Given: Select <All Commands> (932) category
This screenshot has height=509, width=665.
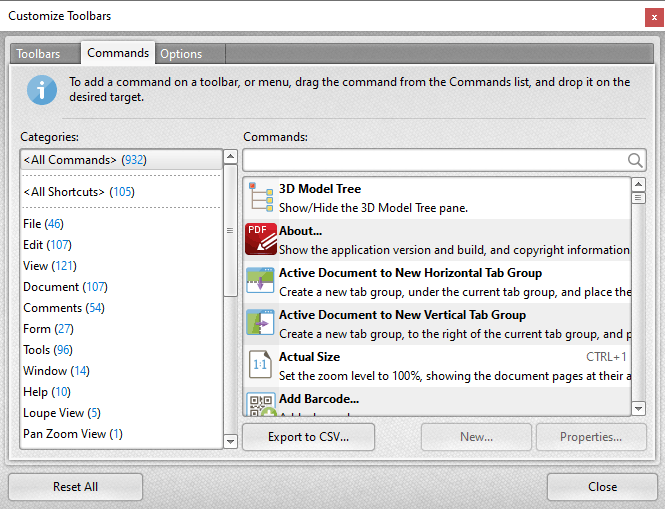Looking at the screenshot, I should click(x=121, y=160).
